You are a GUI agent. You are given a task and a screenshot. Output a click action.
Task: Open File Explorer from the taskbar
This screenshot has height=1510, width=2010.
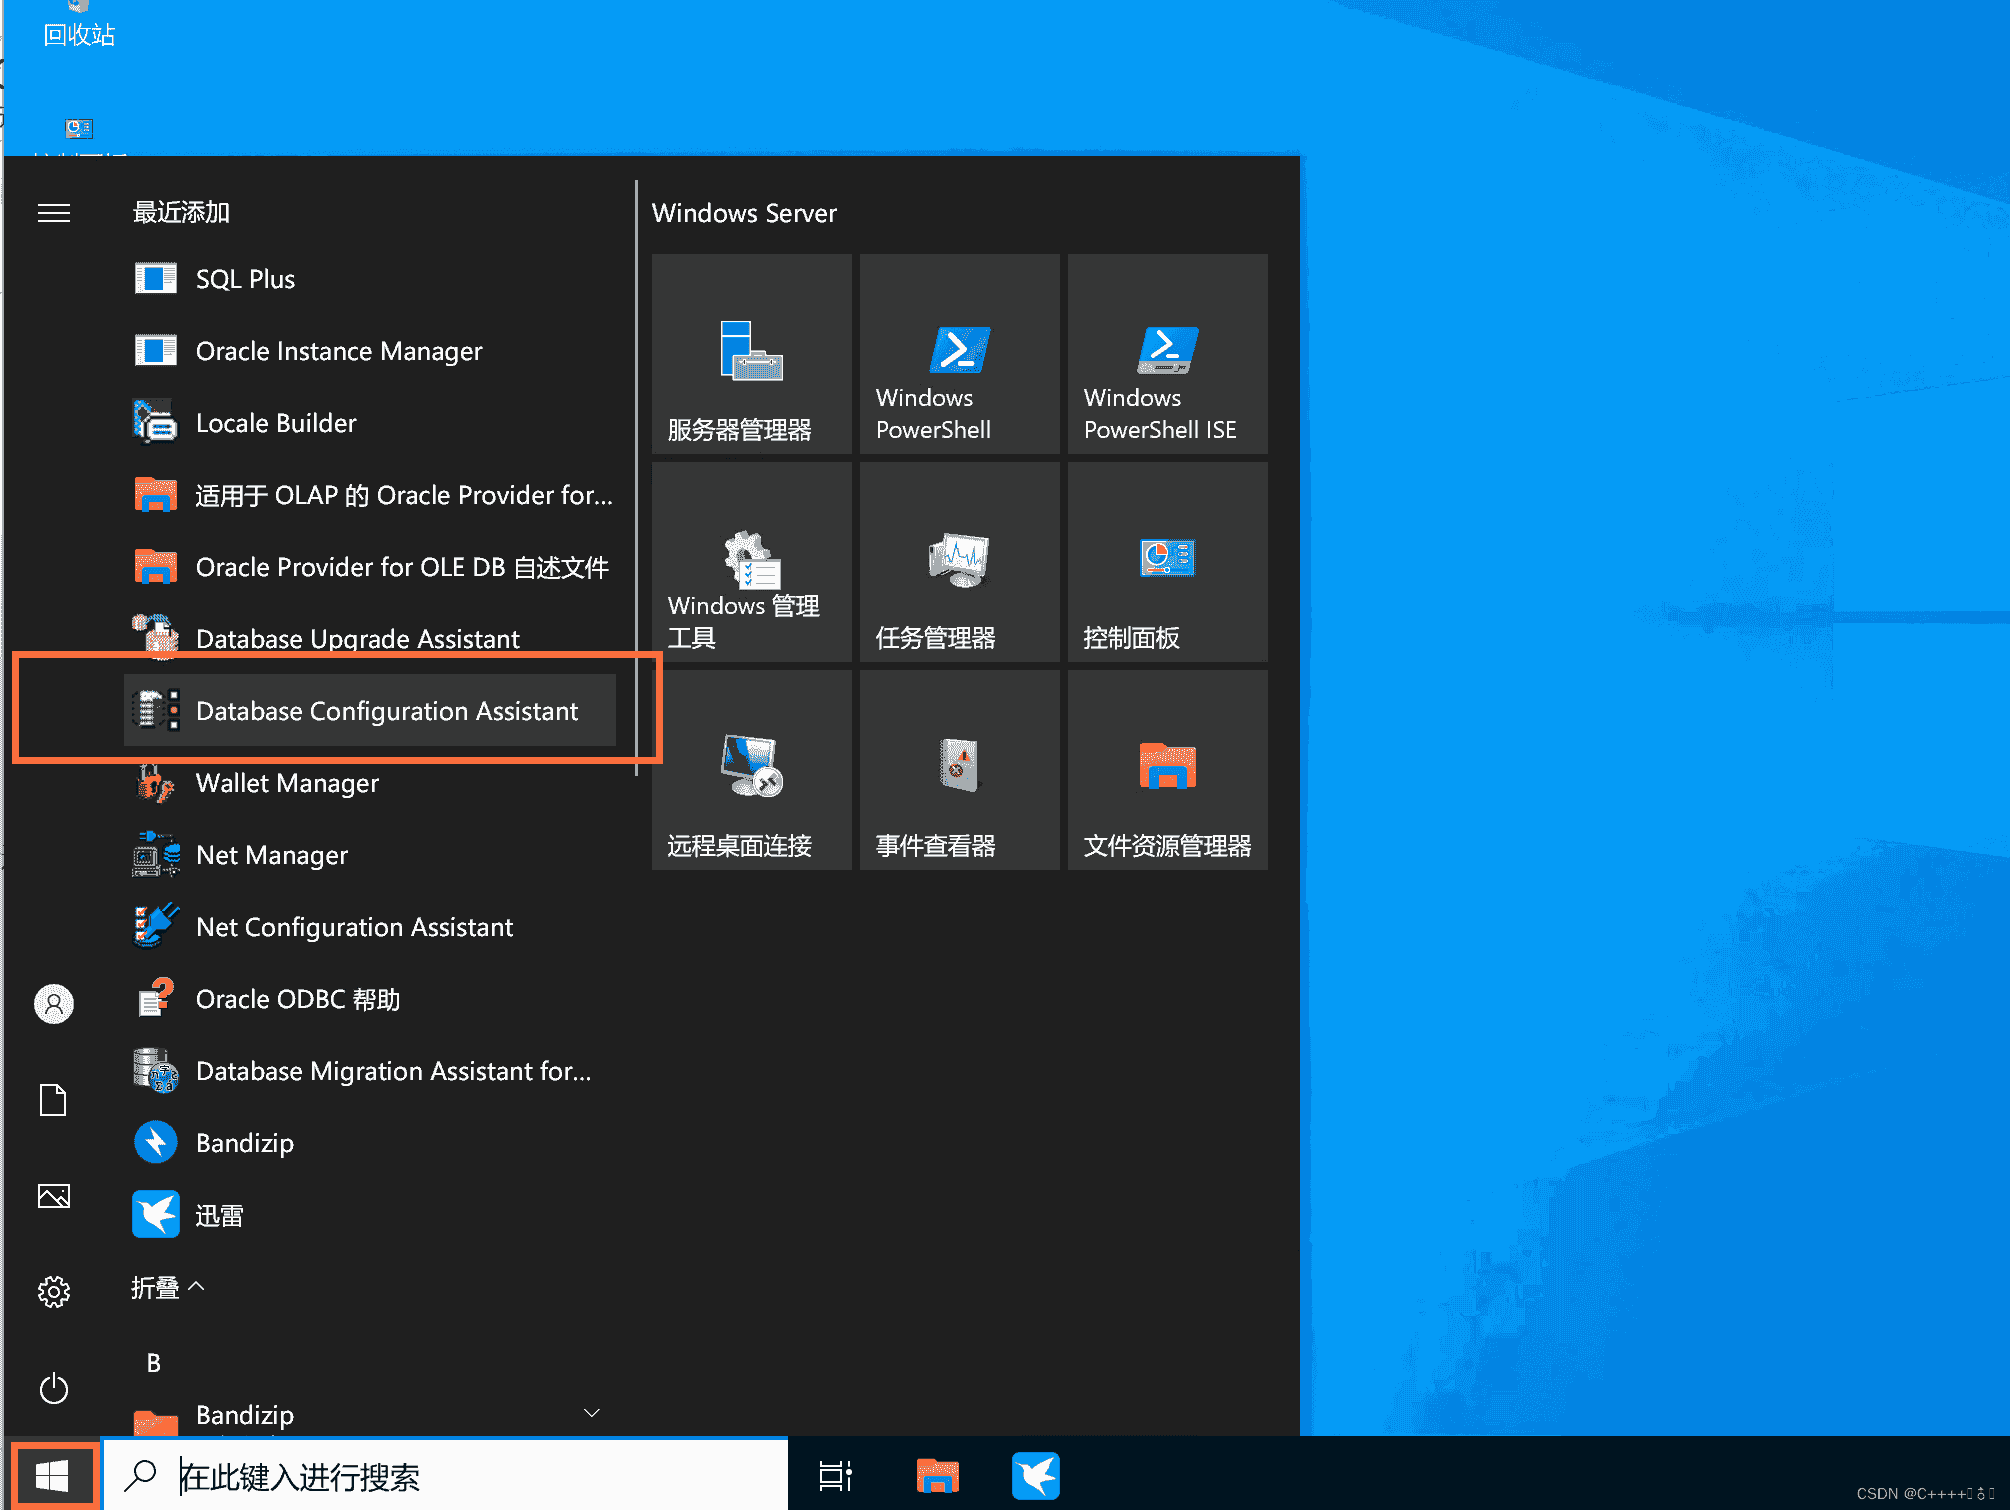[937, 1475]
